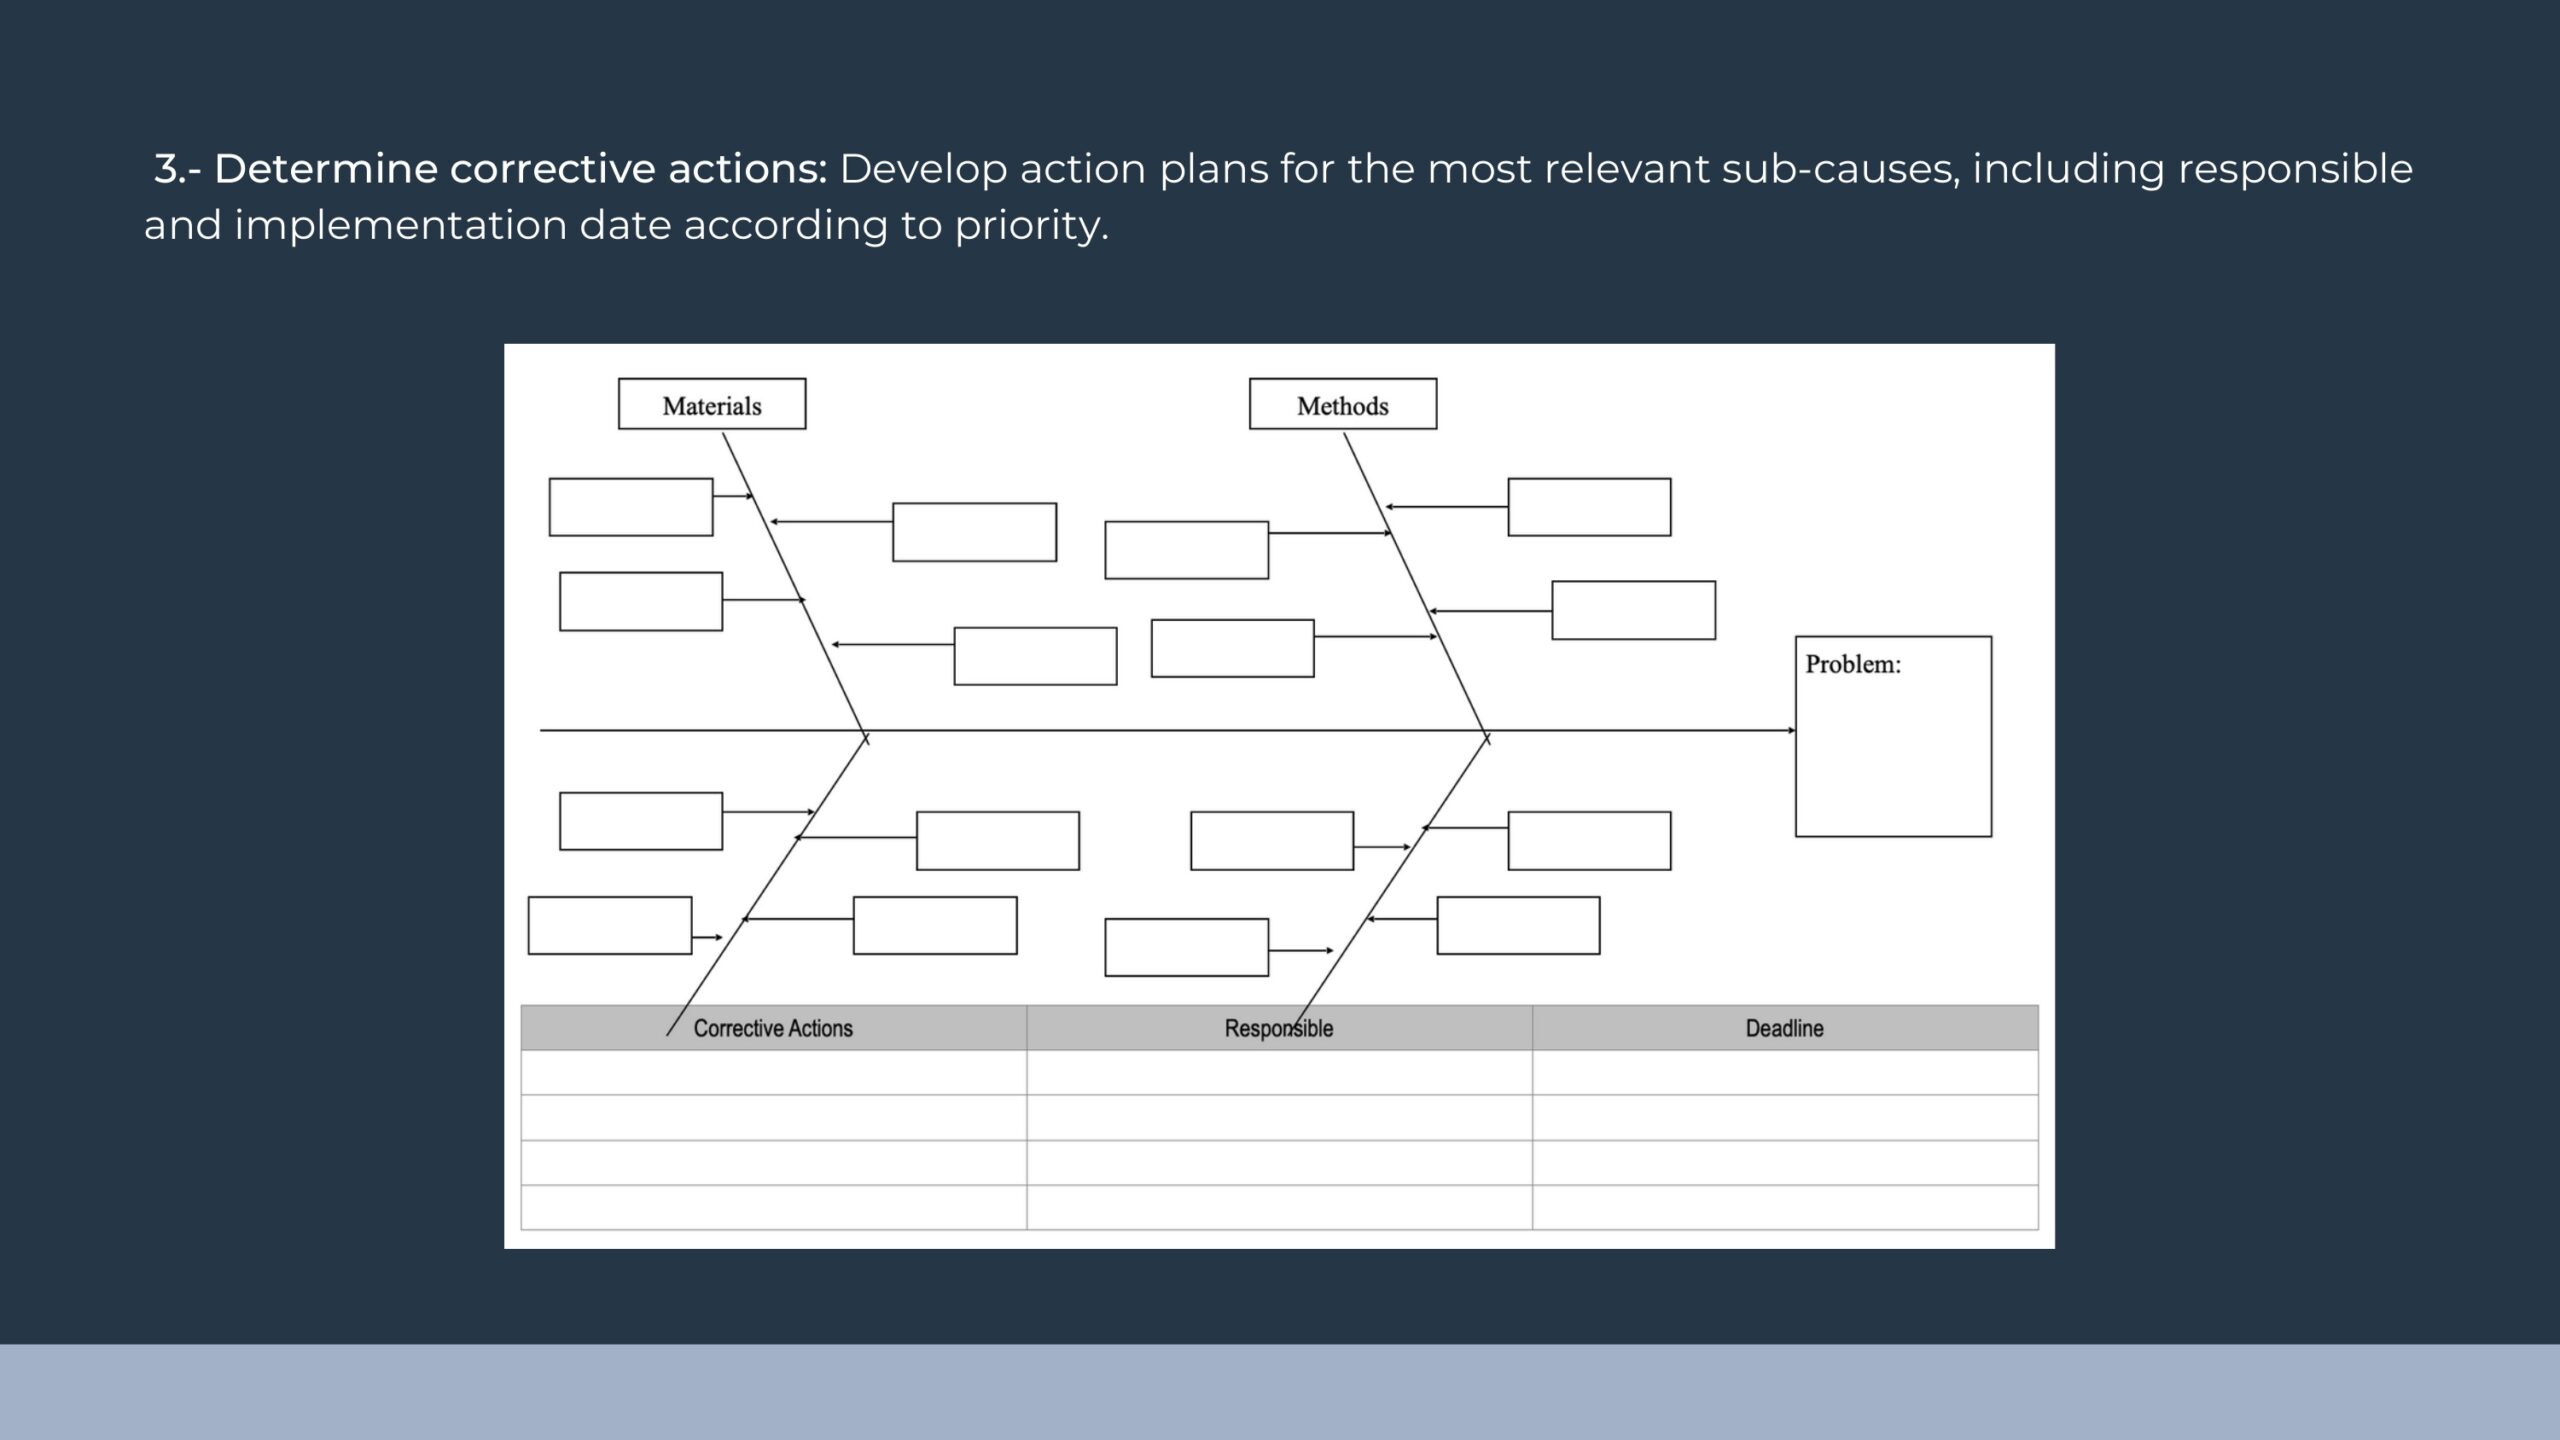Click the Deadline column header
This screenshot has height=1440, width=2560.
[1784, 1028]
